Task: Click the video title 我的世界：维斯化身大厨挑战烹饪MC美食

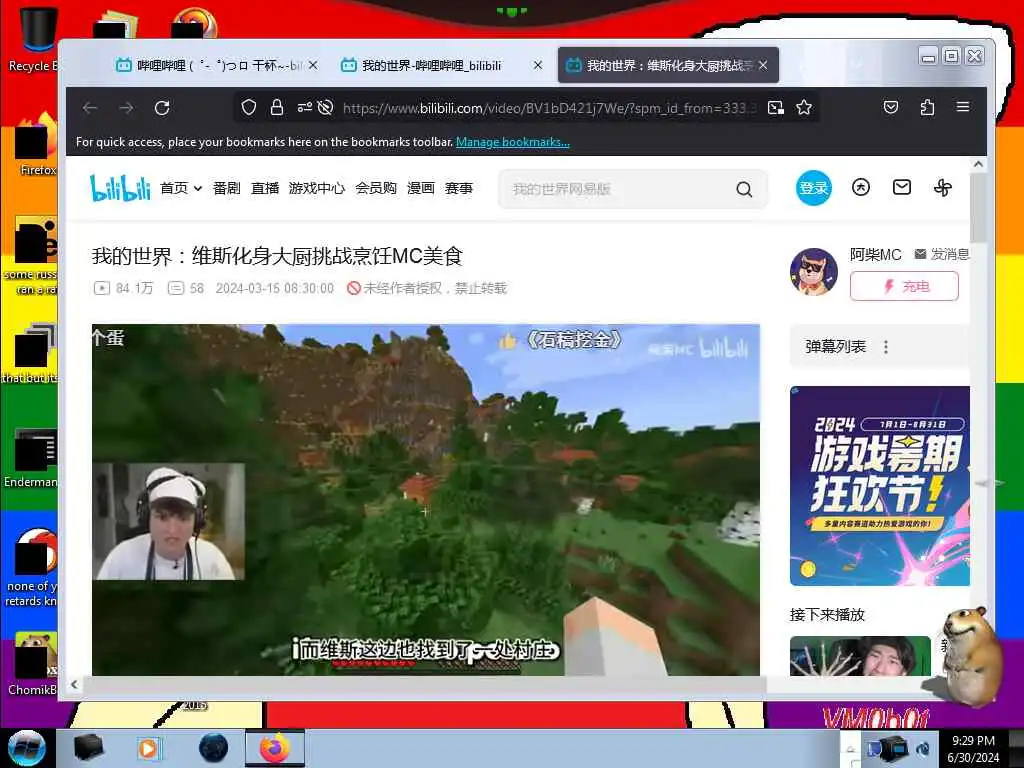Action: 277,256
